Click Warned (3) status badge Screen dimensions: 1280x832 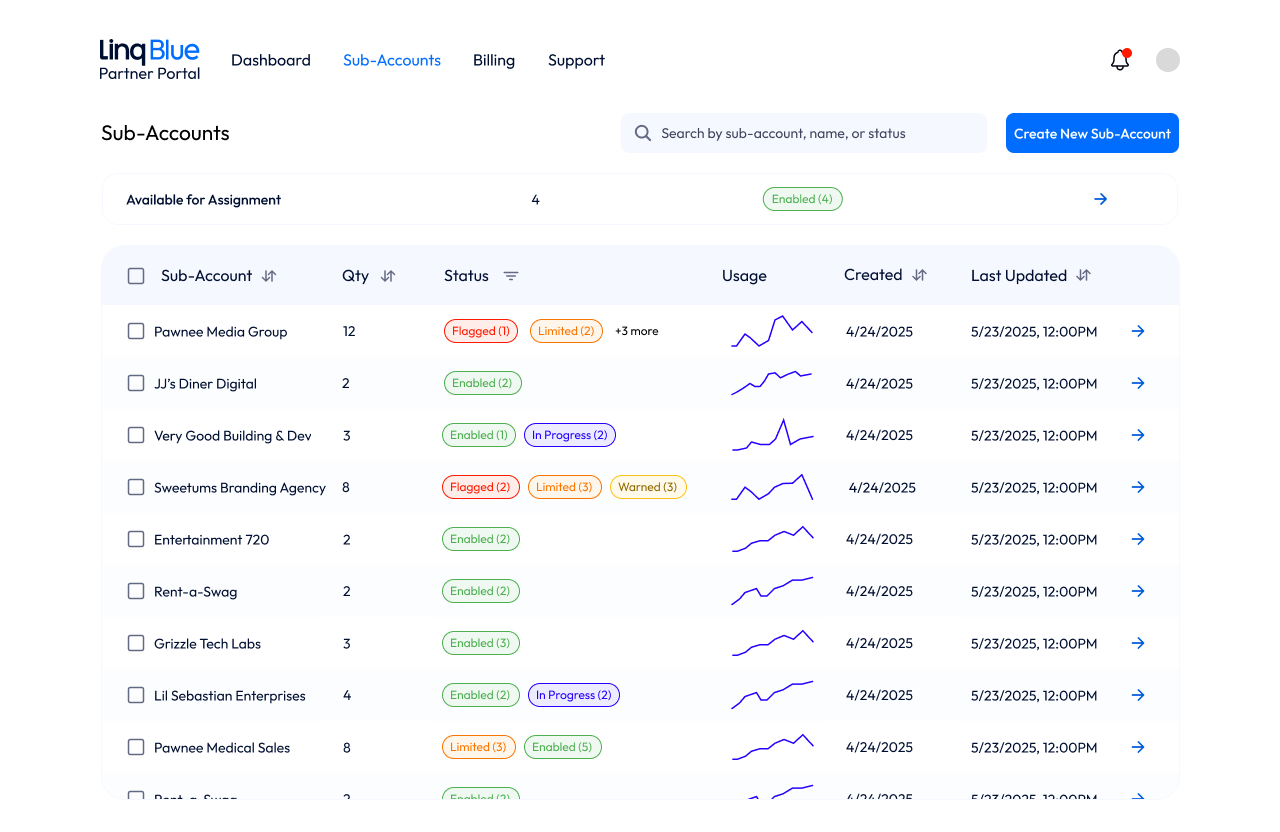click(x=648, y=487)
